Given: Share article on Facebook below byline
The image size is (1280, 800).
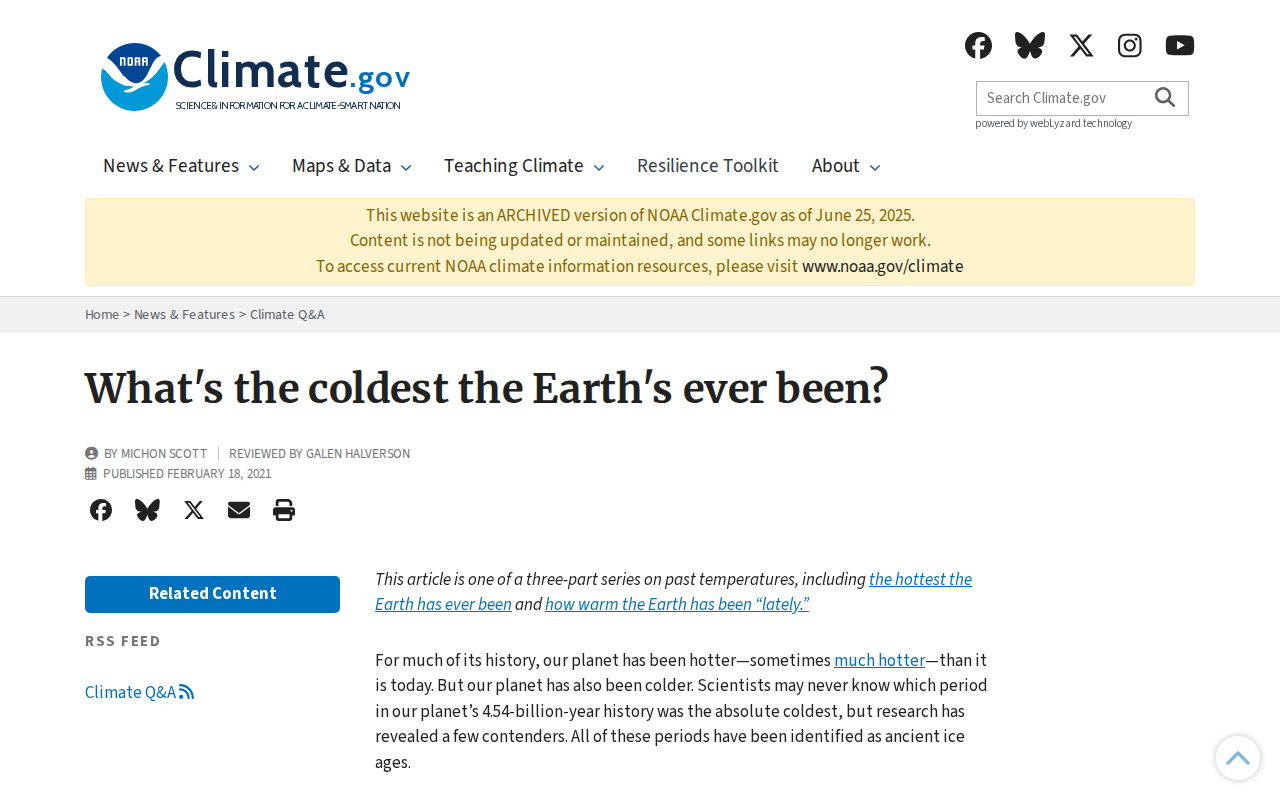Looking at the screenshot, I should point(101,510).
